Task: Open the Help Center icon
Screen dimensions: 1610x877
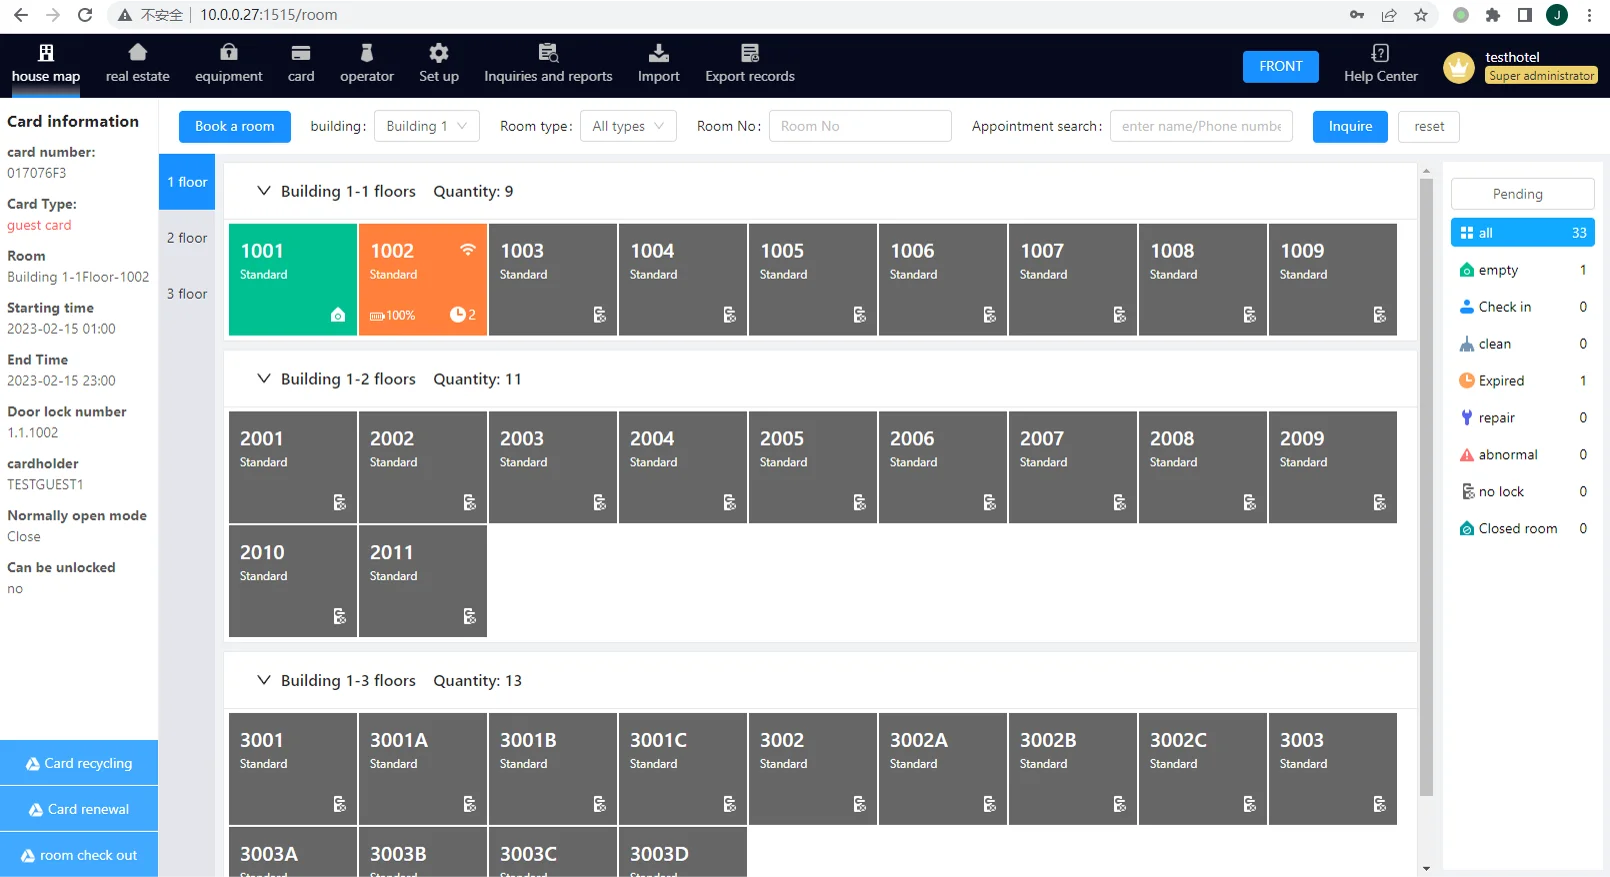Action: [x=1381, y=53]
